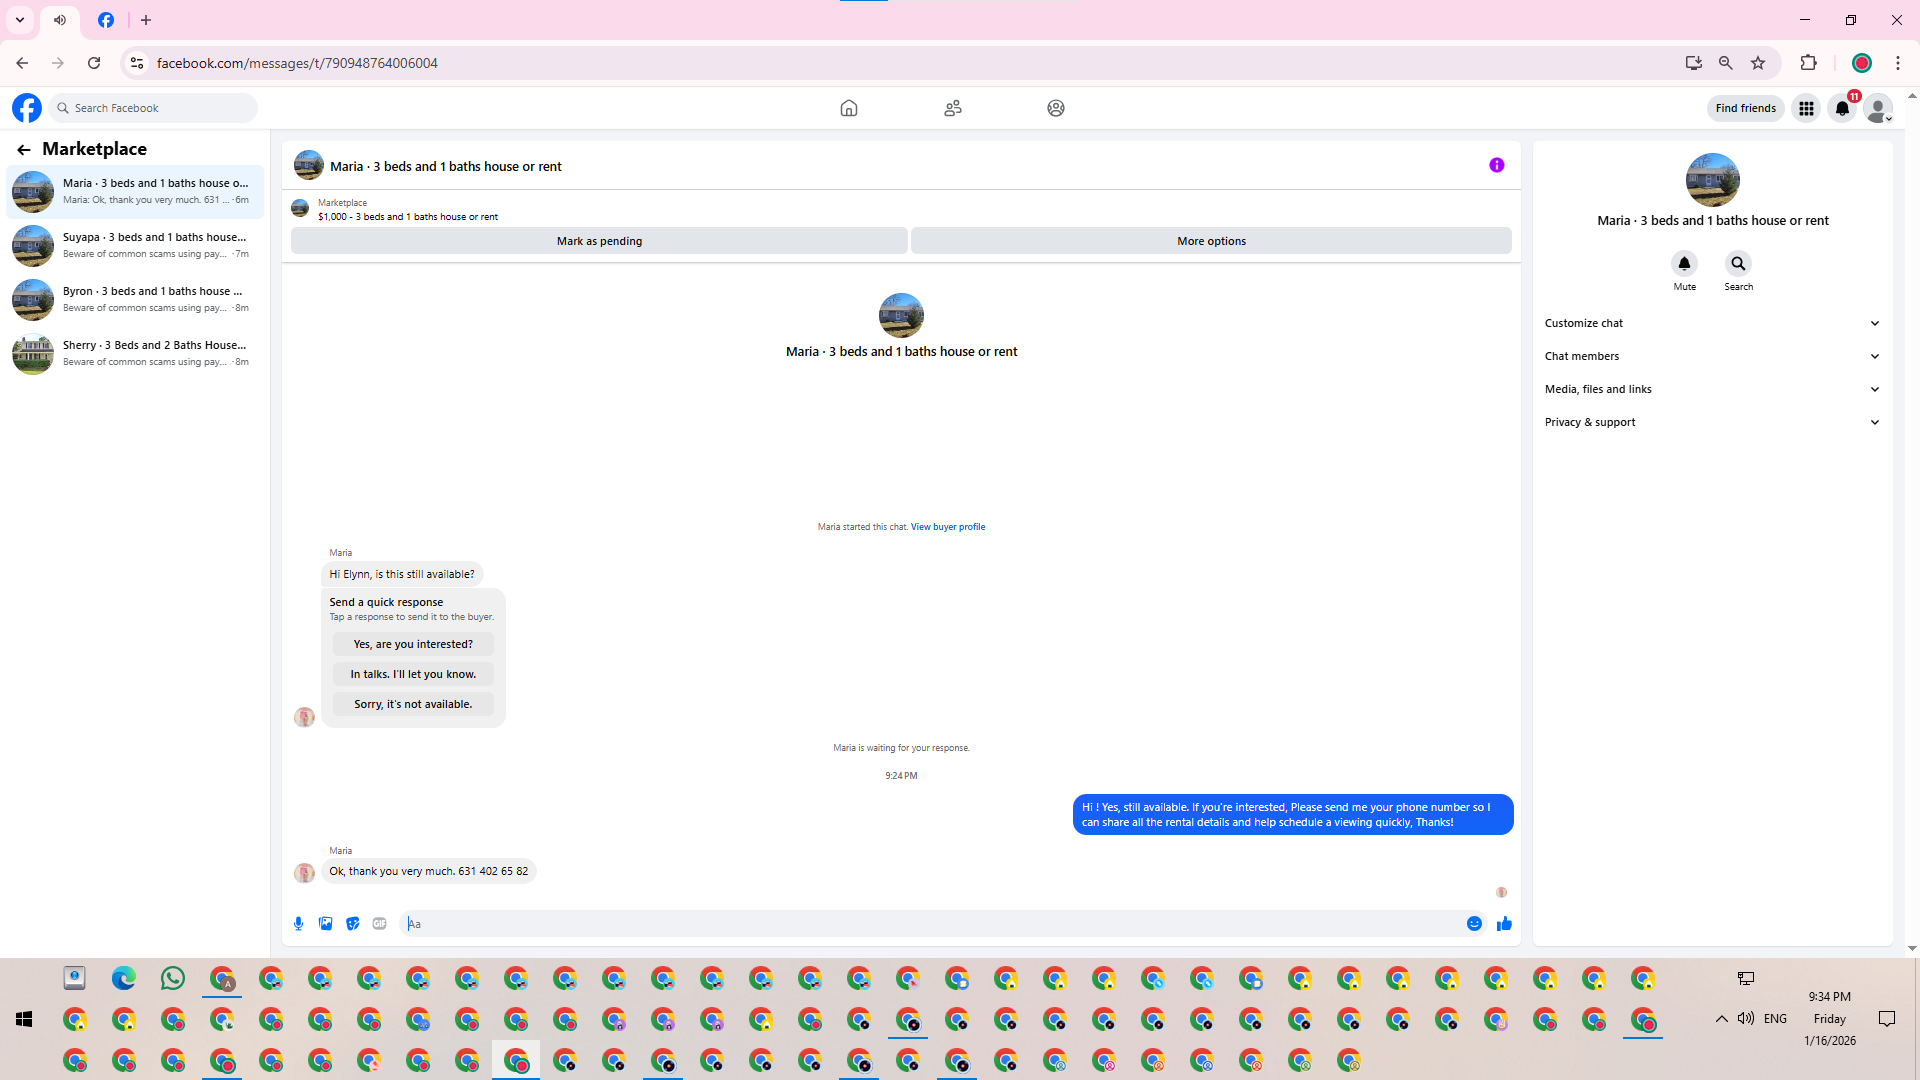This screenshot has height=1080, width=1920.
Task: Send a thumbs-up like
Action: pos(1504,924)
